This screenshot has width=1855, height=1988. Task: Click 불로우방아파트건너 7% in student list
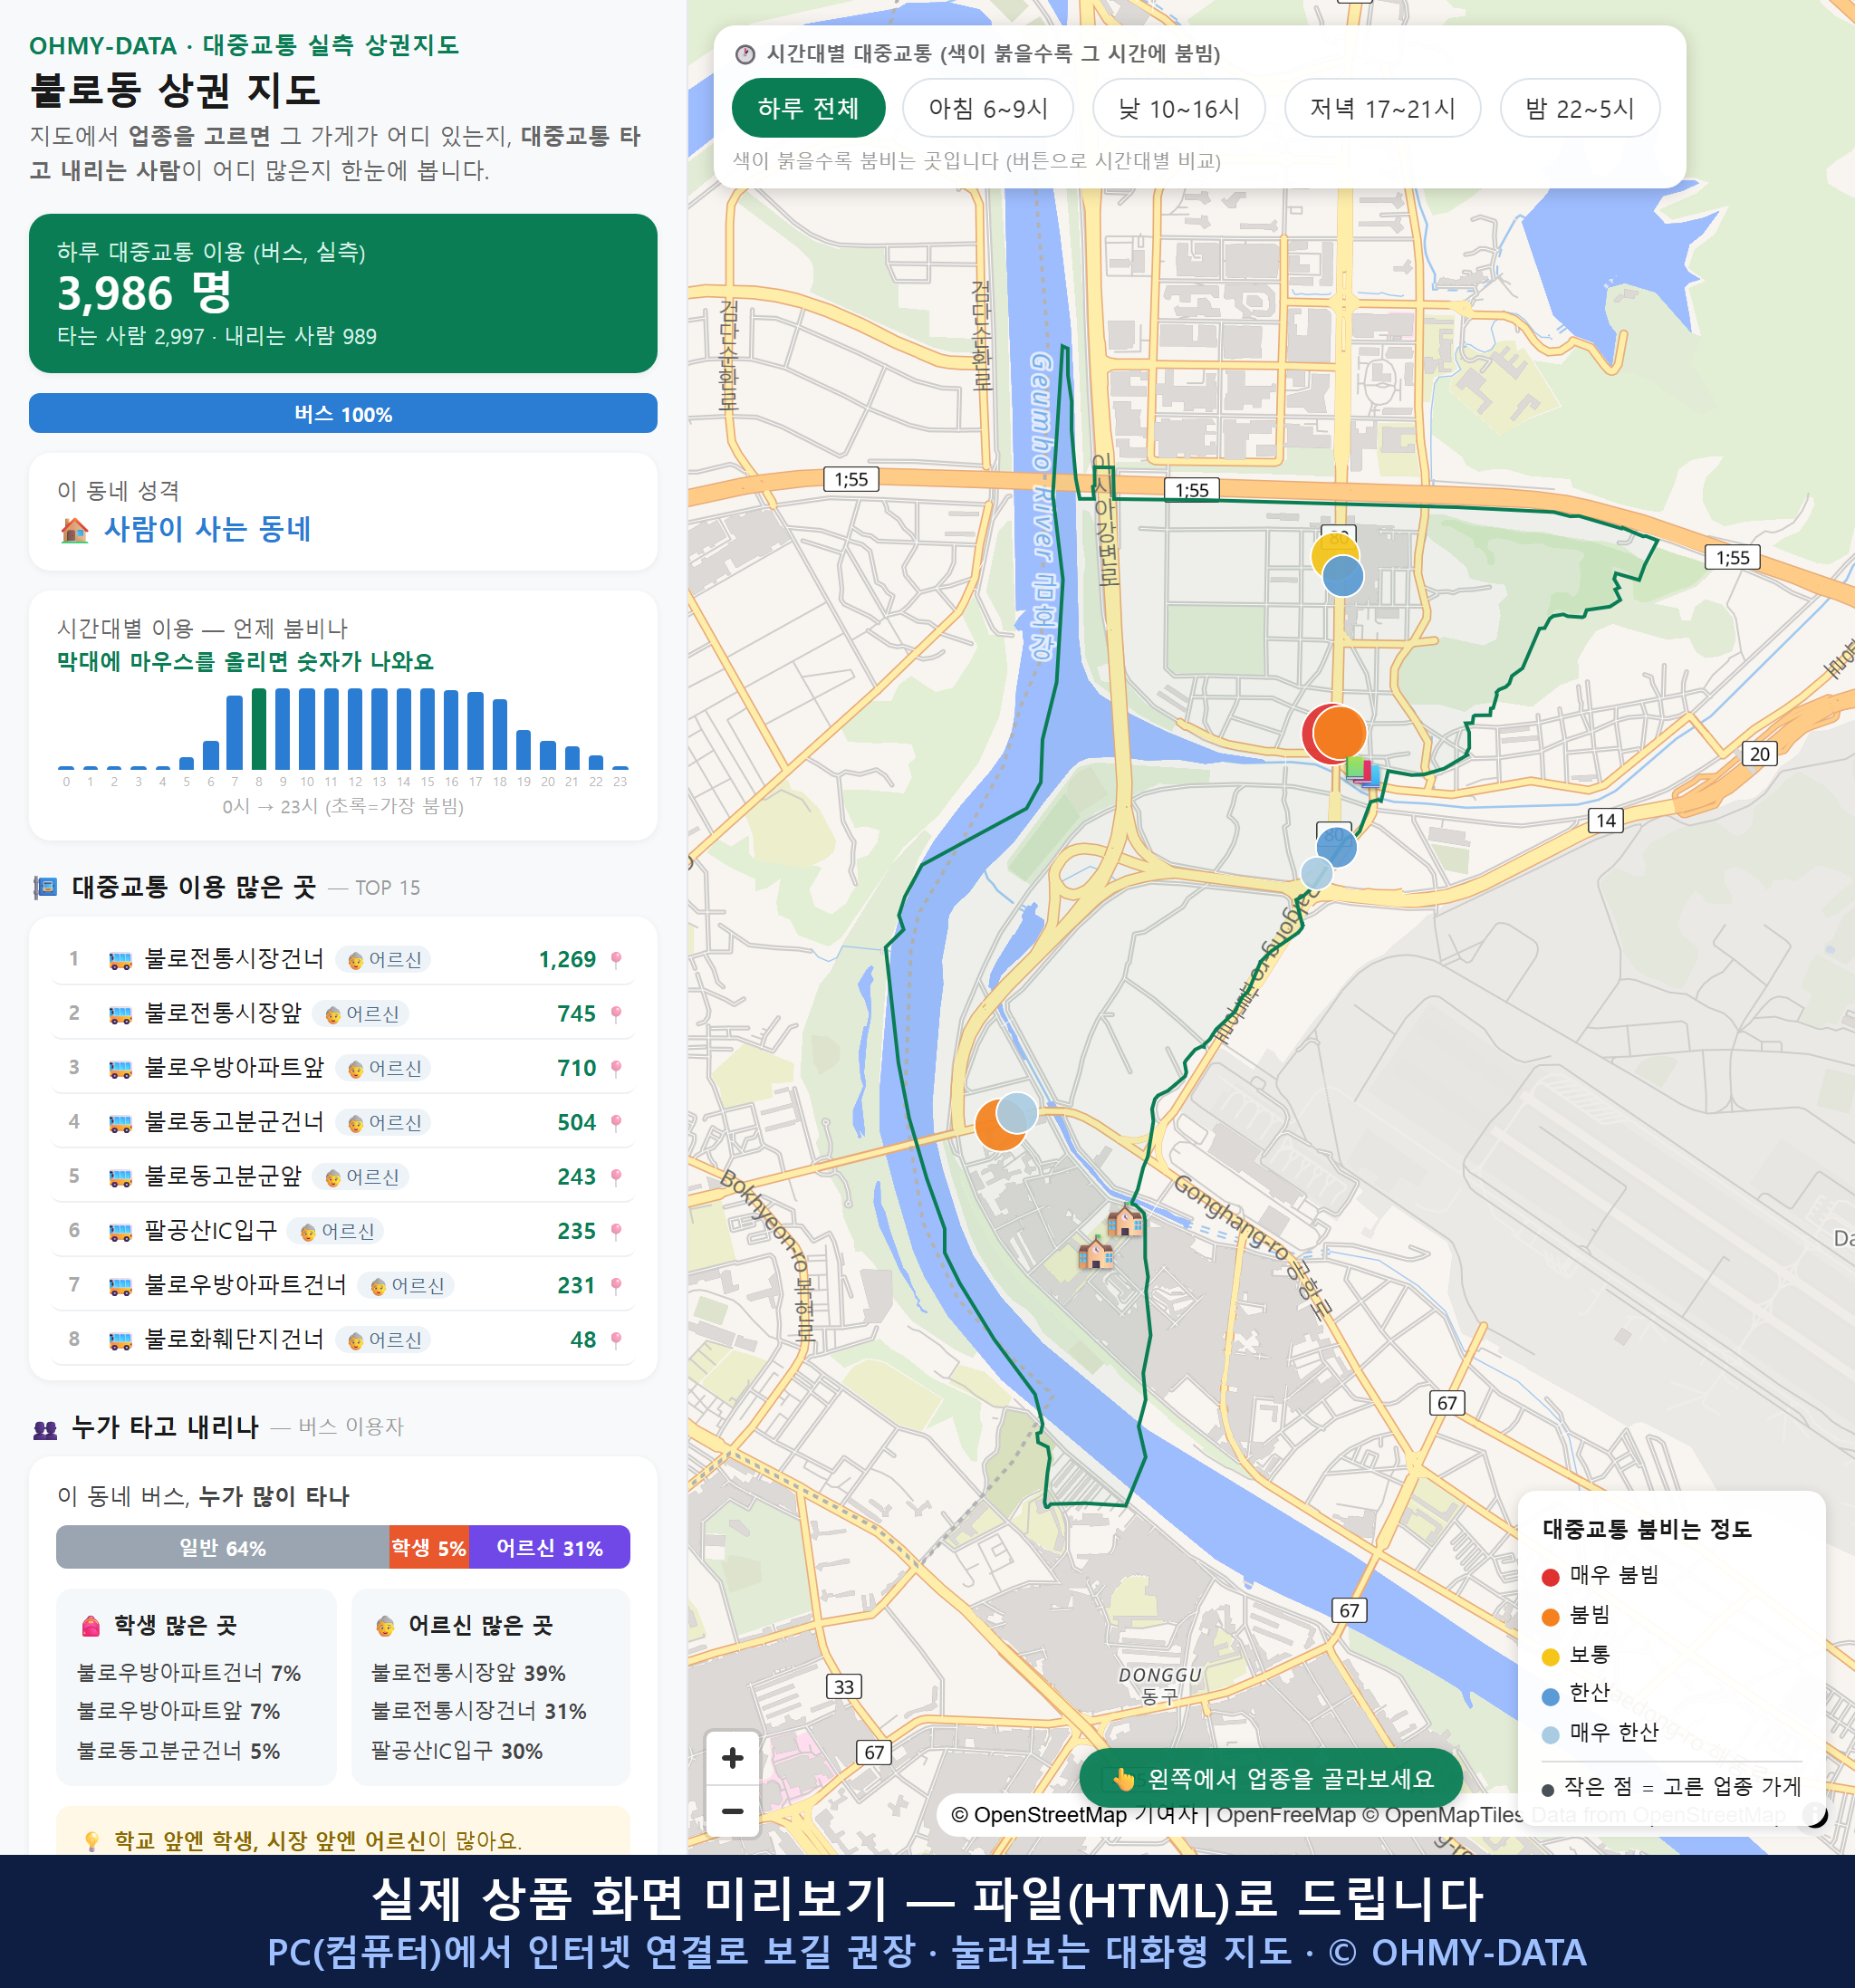pos(189,1673)
